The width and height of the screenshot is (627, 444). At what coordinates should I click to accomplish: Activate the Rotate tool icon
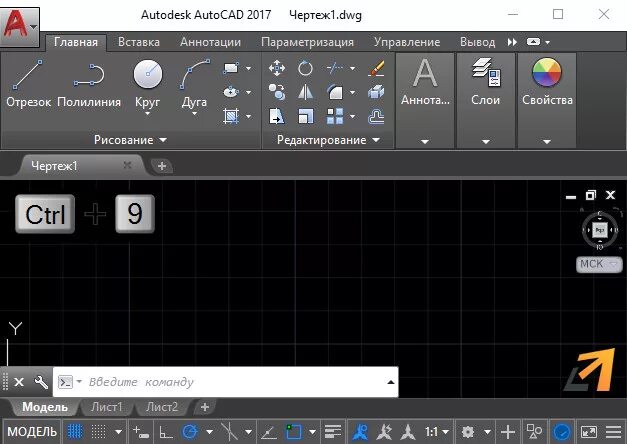click(306, 68)
